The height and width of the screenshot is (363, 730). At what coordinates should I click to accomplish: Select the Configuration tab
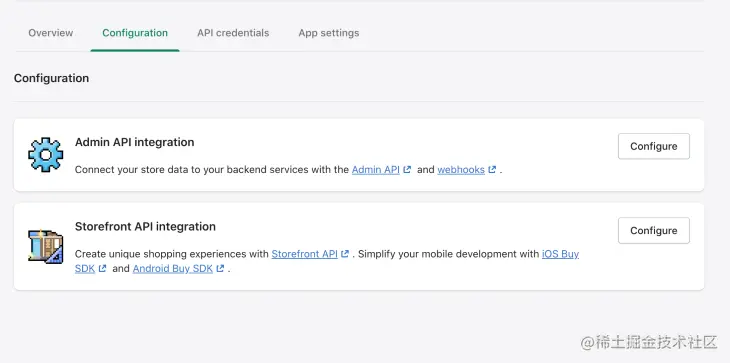tap(135, 33)
